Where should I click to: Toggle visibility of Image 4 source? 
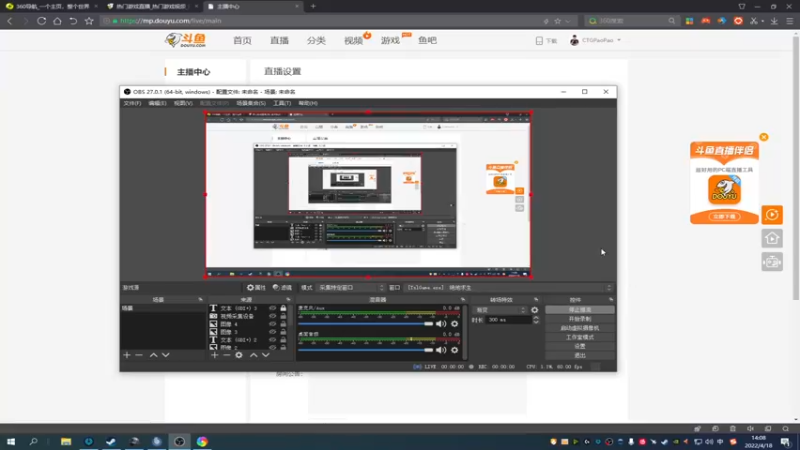click(272, 324)
